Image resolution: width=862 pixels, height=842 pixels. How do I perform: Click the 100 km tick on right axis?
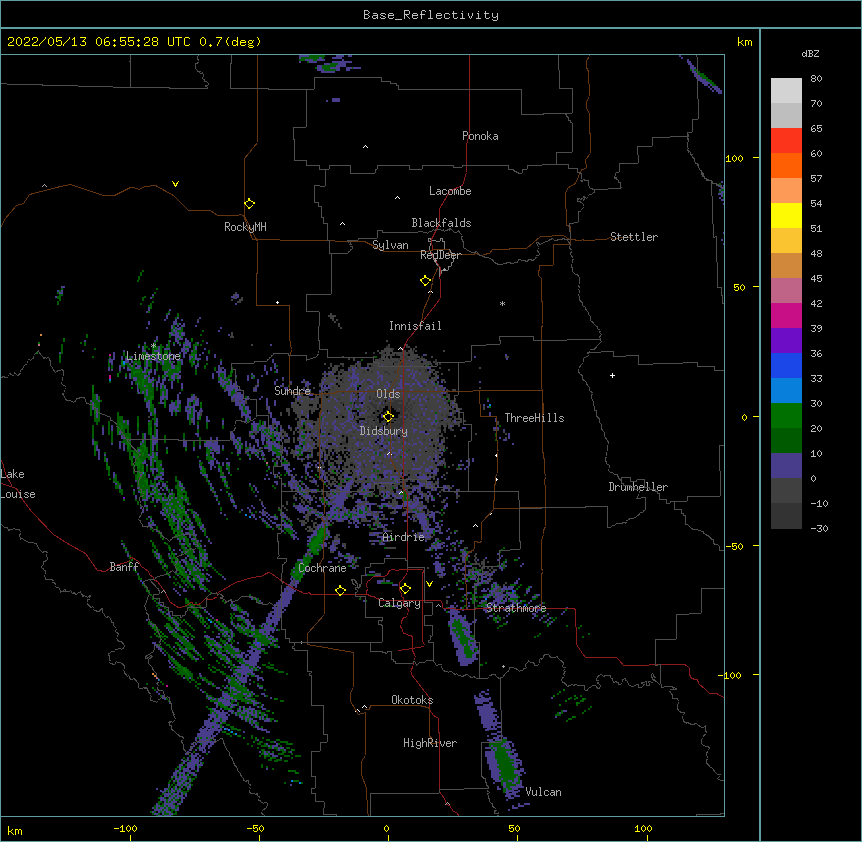point(734,158)
